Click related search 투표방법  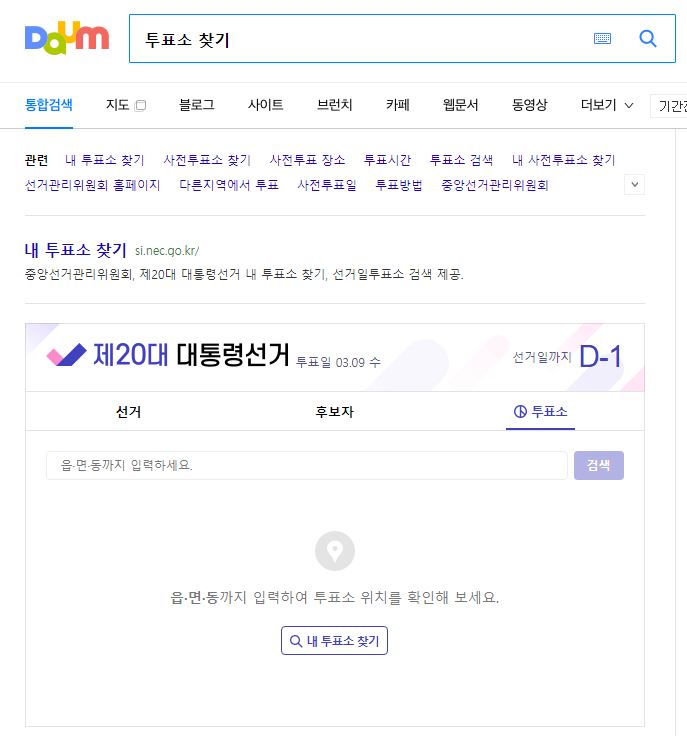click(x=399, y=185)
